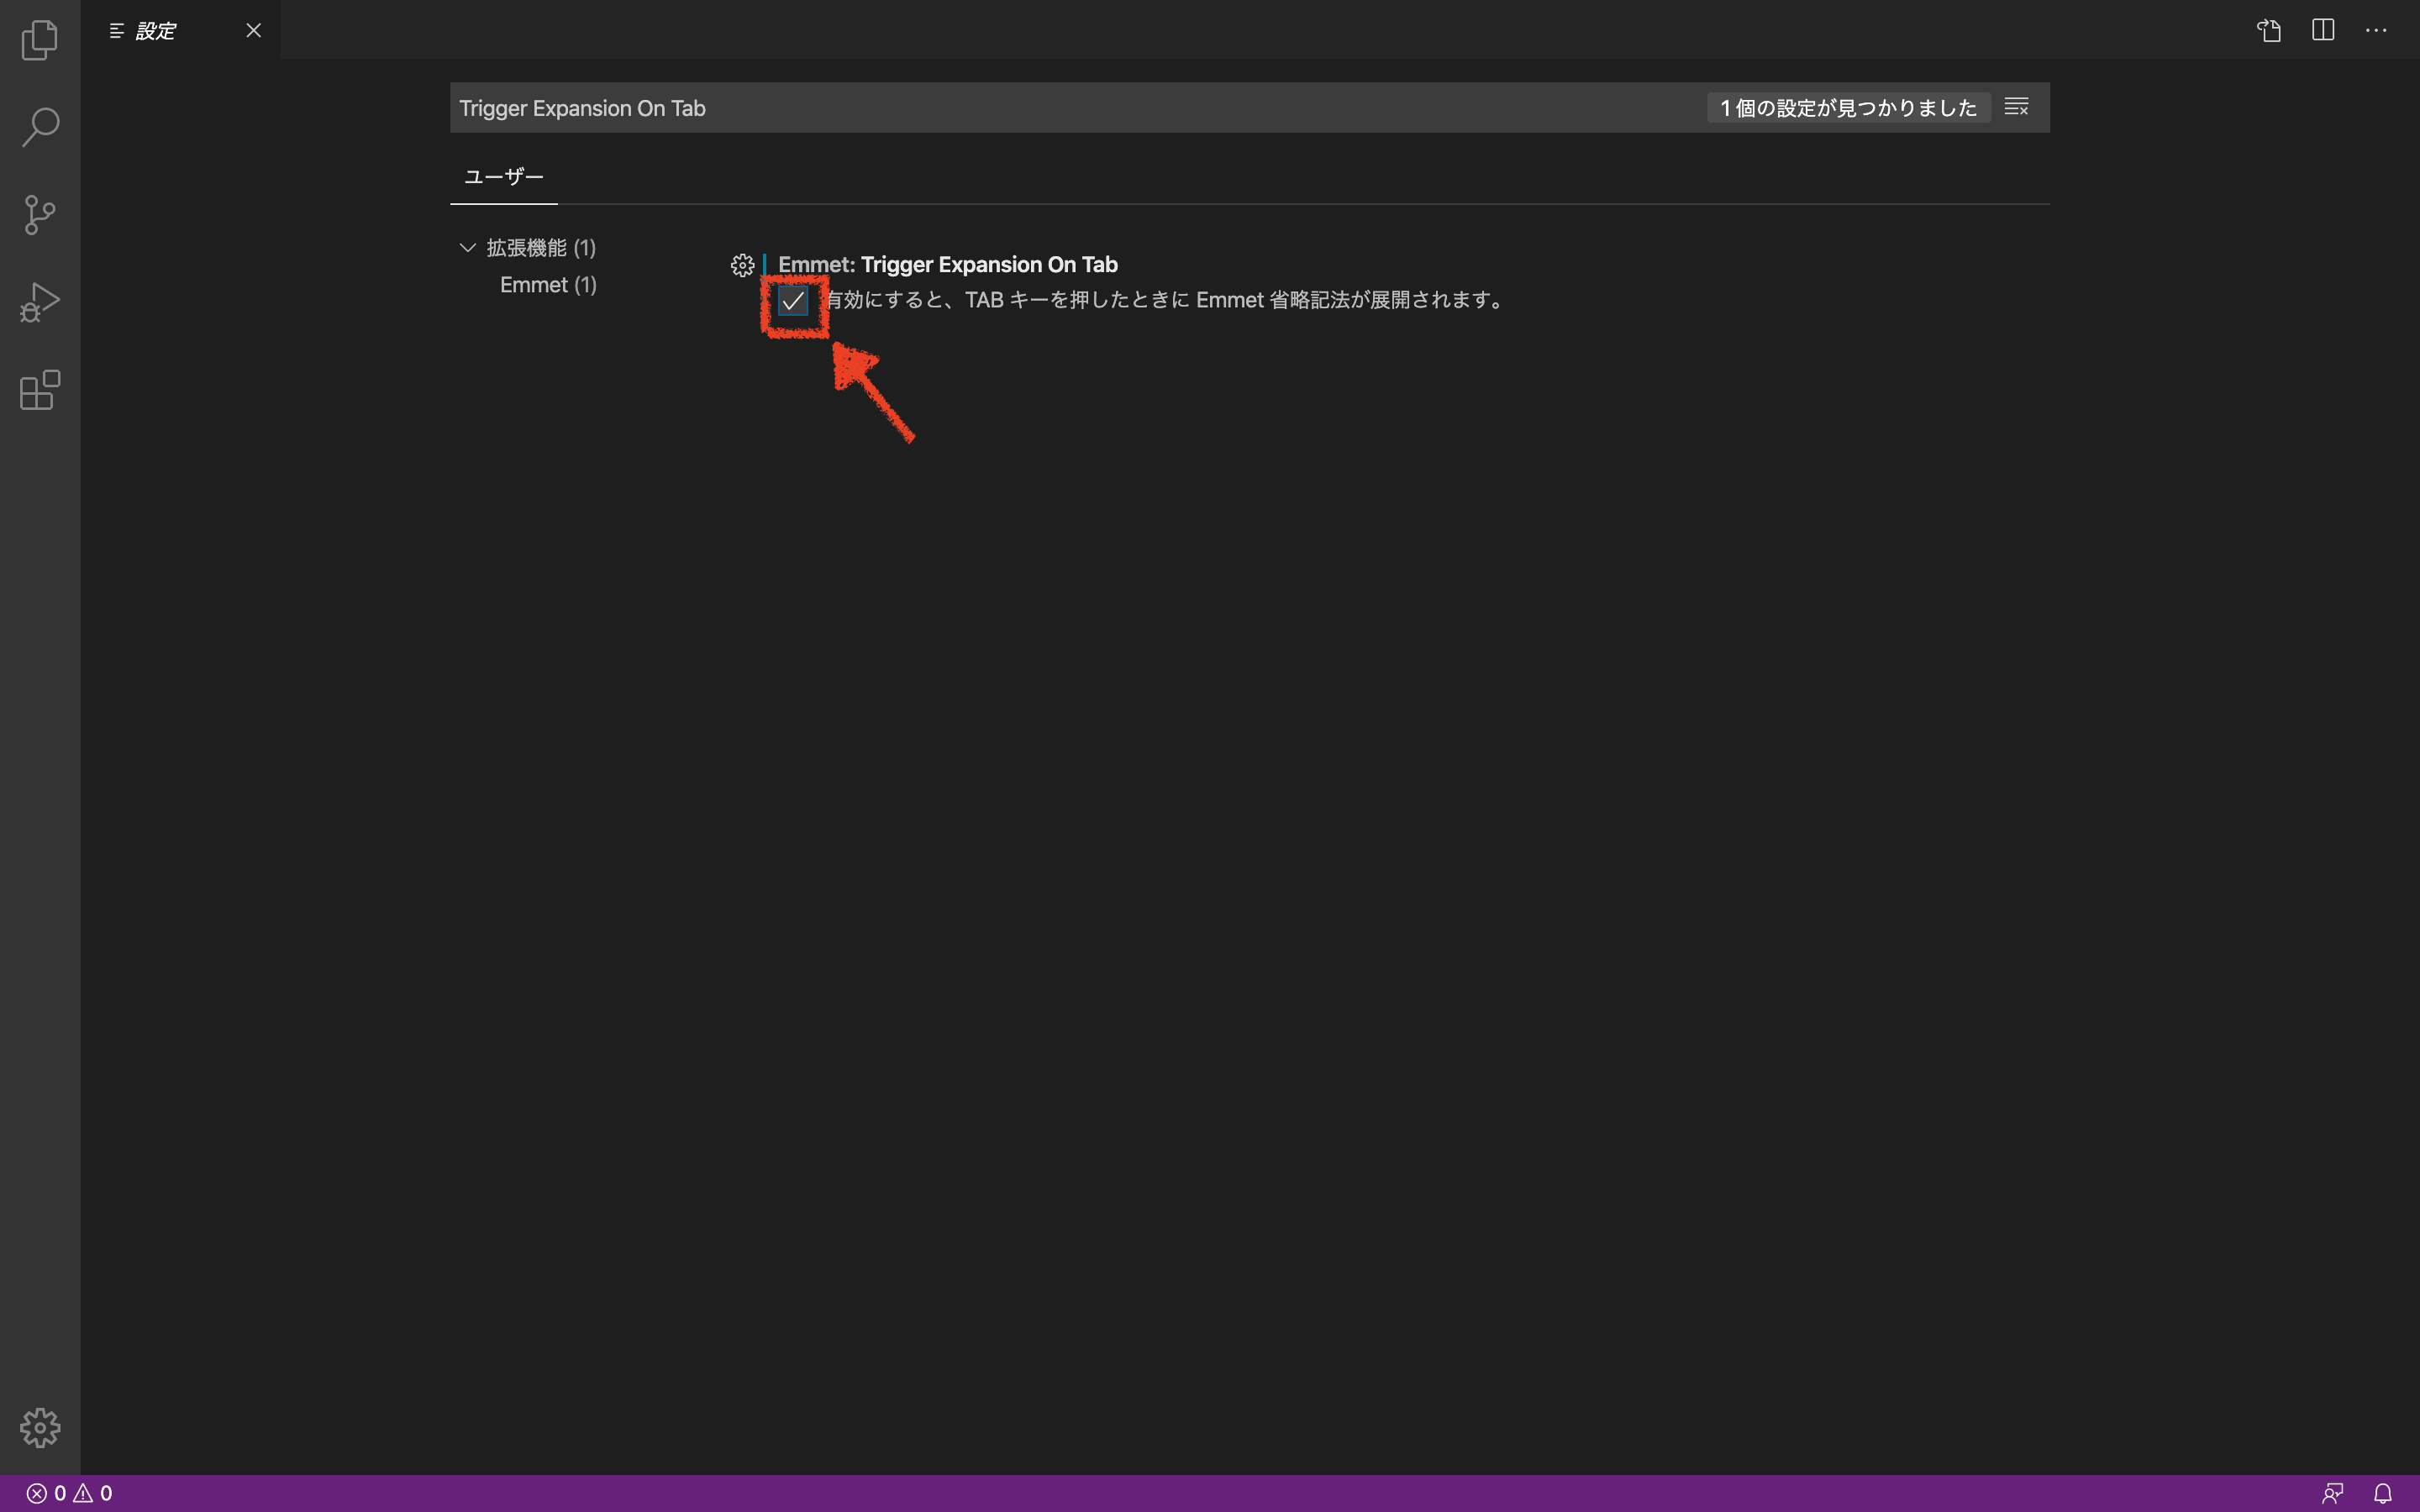
Task: Open the Search view
Action: 39,127
